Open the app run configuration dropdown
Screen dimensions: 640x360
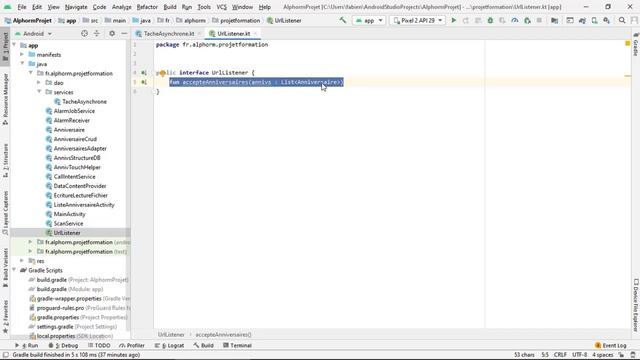(369, 20)
